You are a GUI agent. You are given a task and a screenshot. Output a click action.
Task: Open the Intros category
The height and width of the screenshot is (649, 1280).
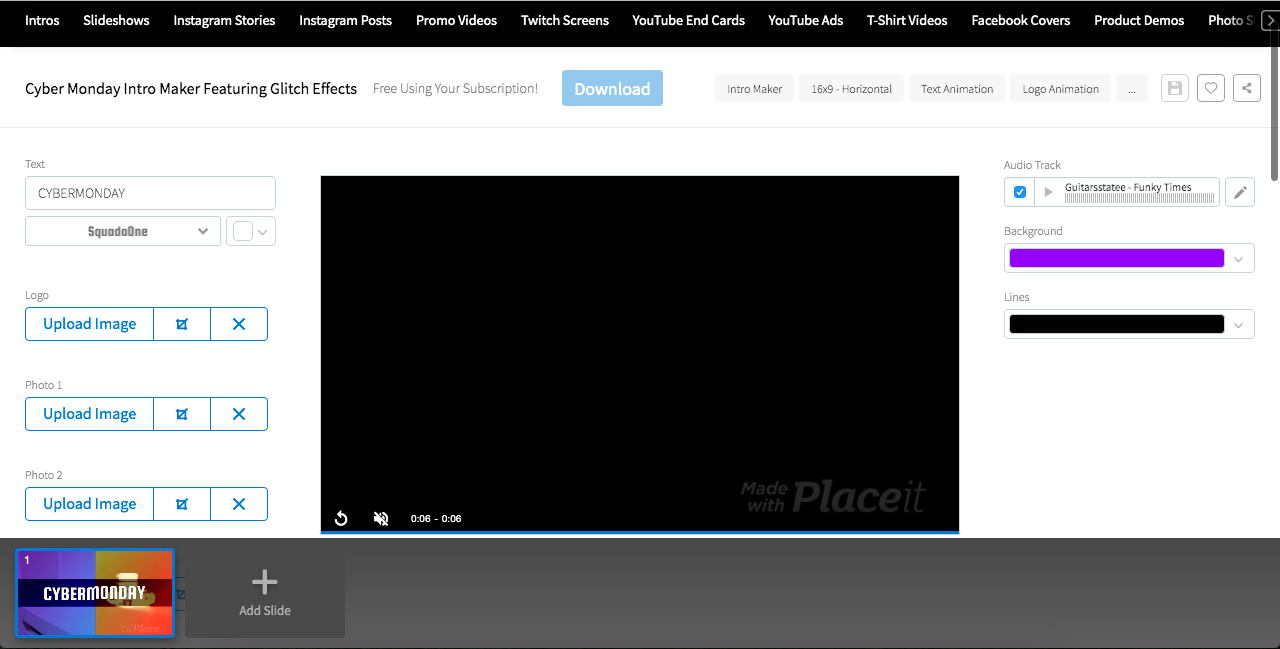(42, 20)
